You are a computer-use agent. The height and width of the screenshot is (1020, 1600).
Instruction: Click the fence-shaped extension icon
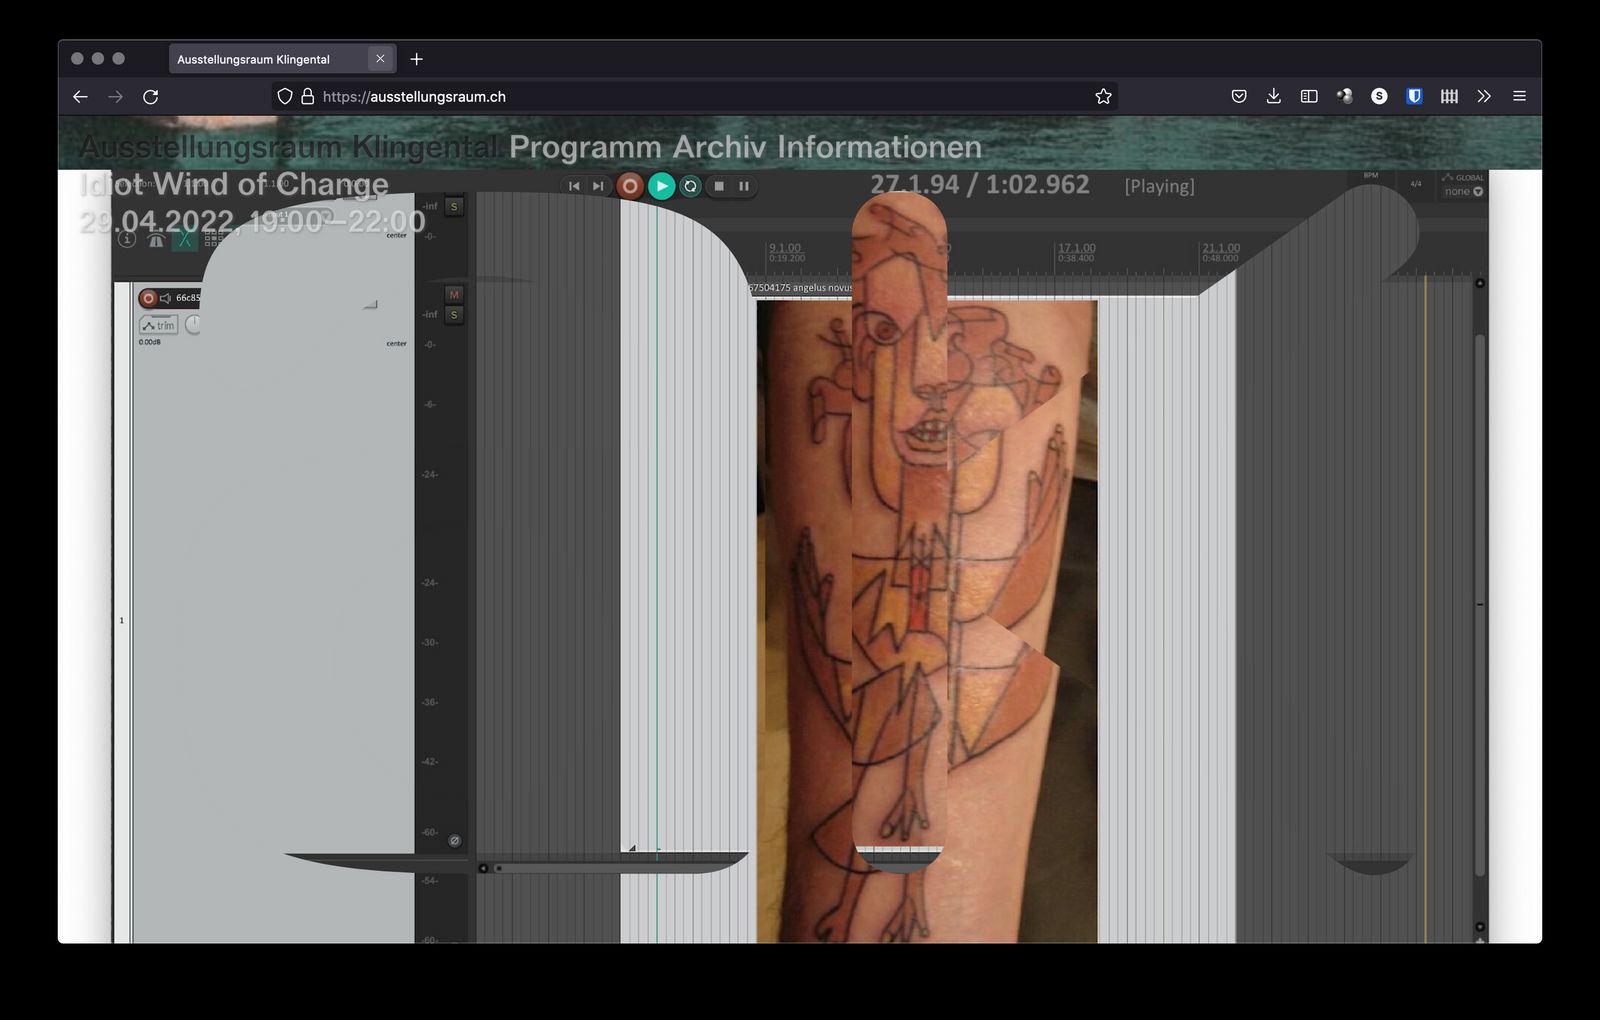[x=1449, y=96]
